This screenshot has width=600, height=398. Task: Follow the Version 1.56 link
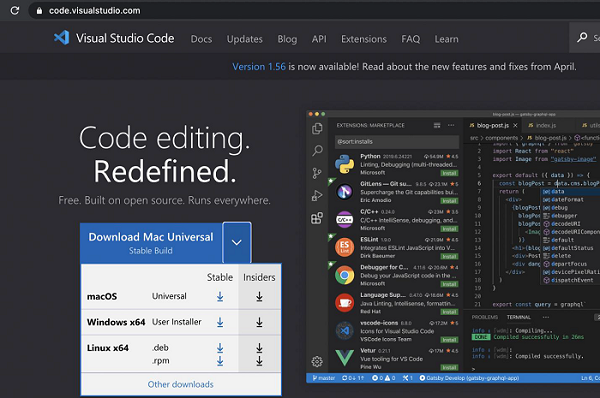259,67
